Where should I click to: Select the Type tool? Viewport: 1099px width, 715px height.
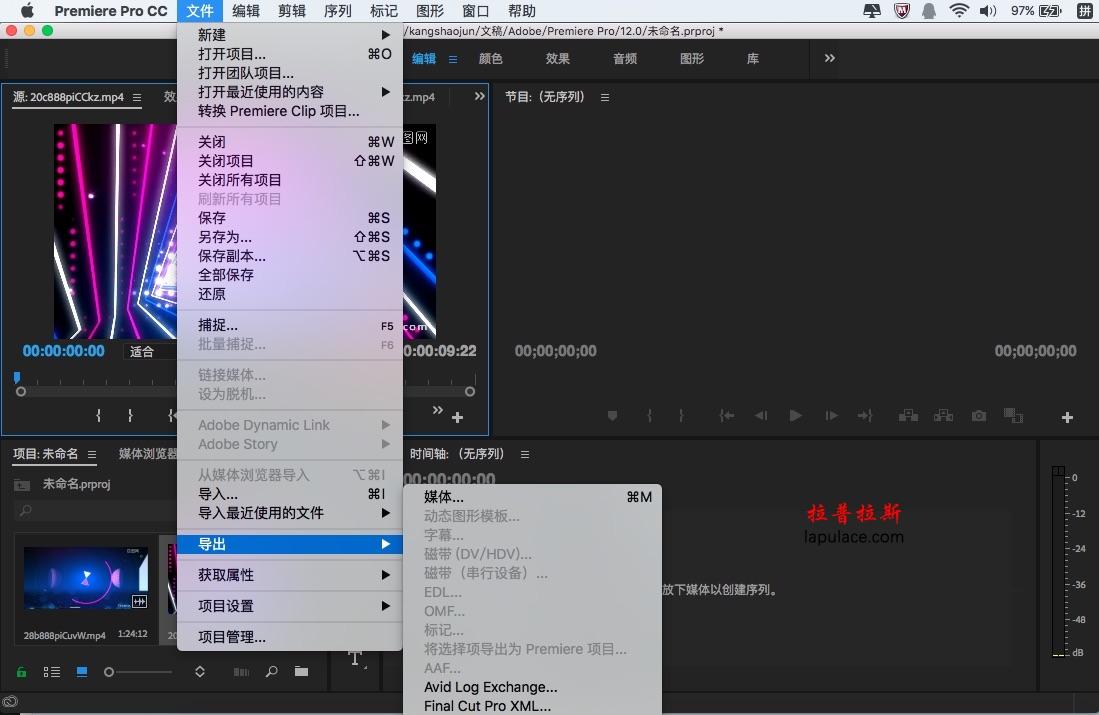click(356, 659)
